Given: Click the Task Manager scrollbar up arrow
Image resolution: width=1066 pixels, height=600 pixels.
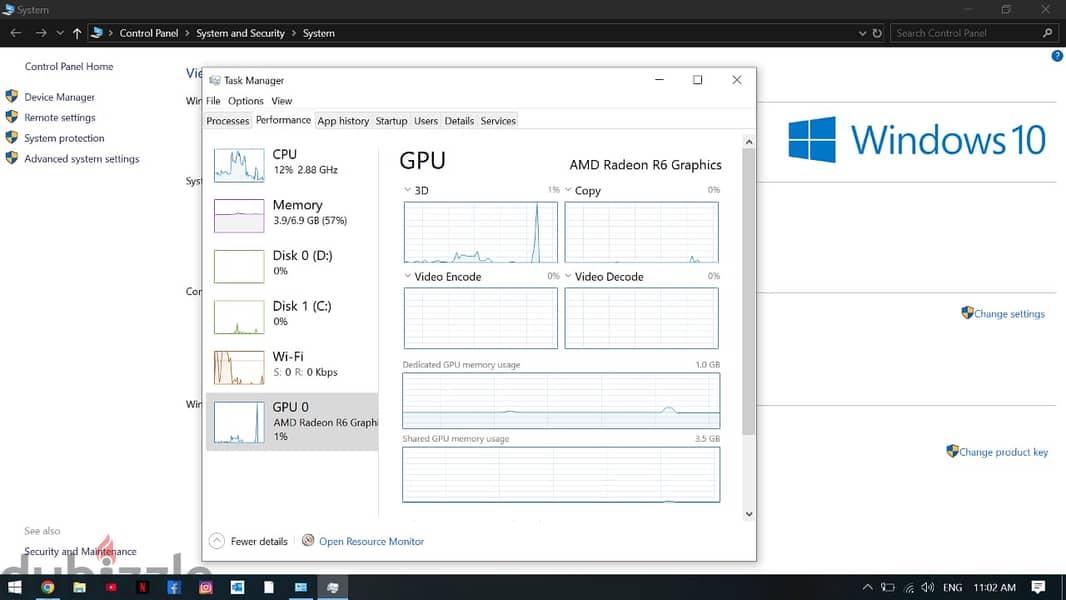Looking at the screenshot, I should point(749,141).
